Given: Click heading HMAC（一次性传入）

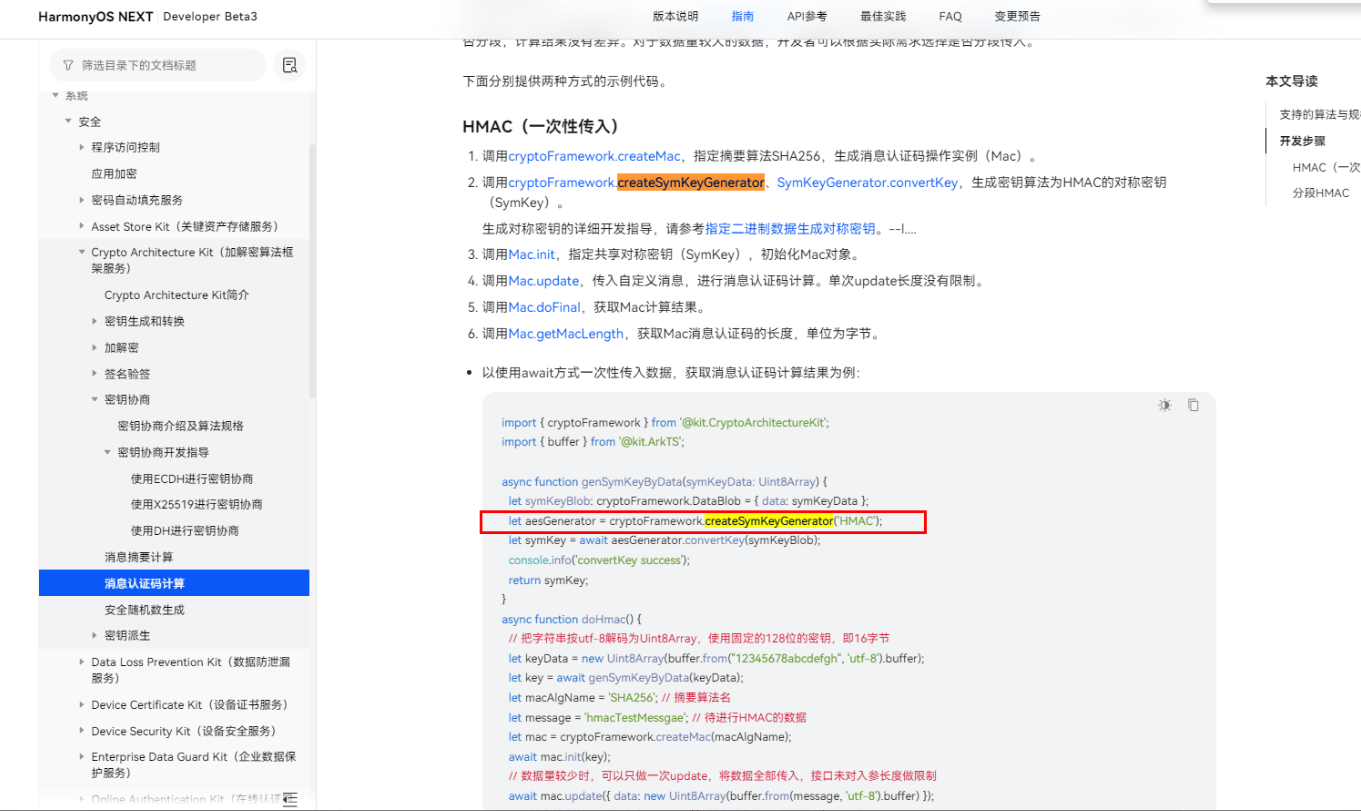Looking at the screenshot, I should pos(541,126).
